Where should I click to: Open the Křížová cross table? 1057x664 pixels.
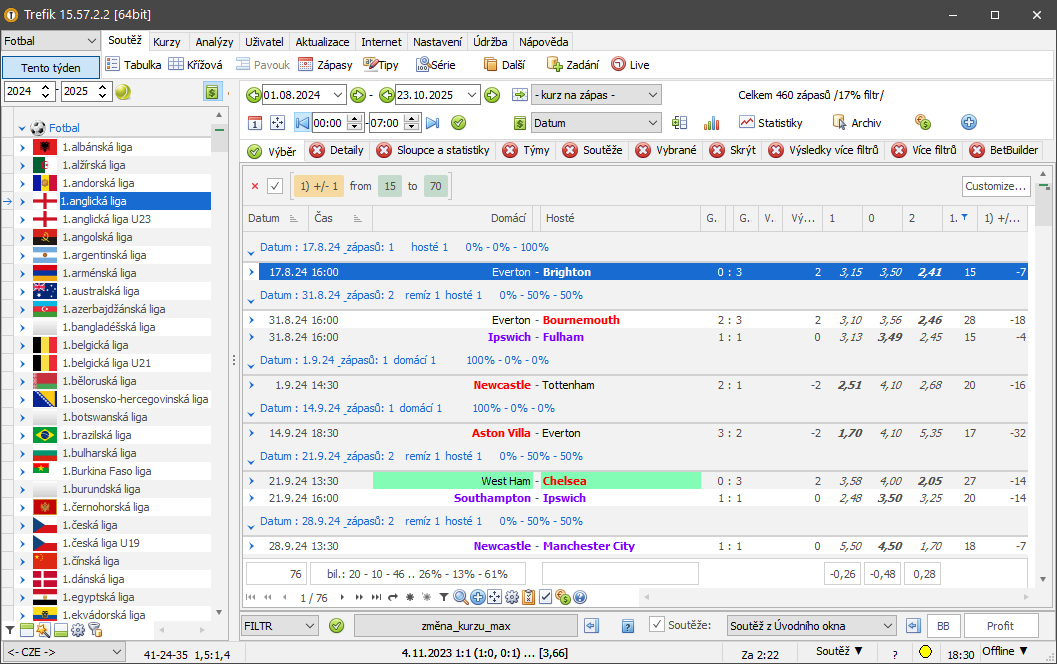tap(195, 65)
